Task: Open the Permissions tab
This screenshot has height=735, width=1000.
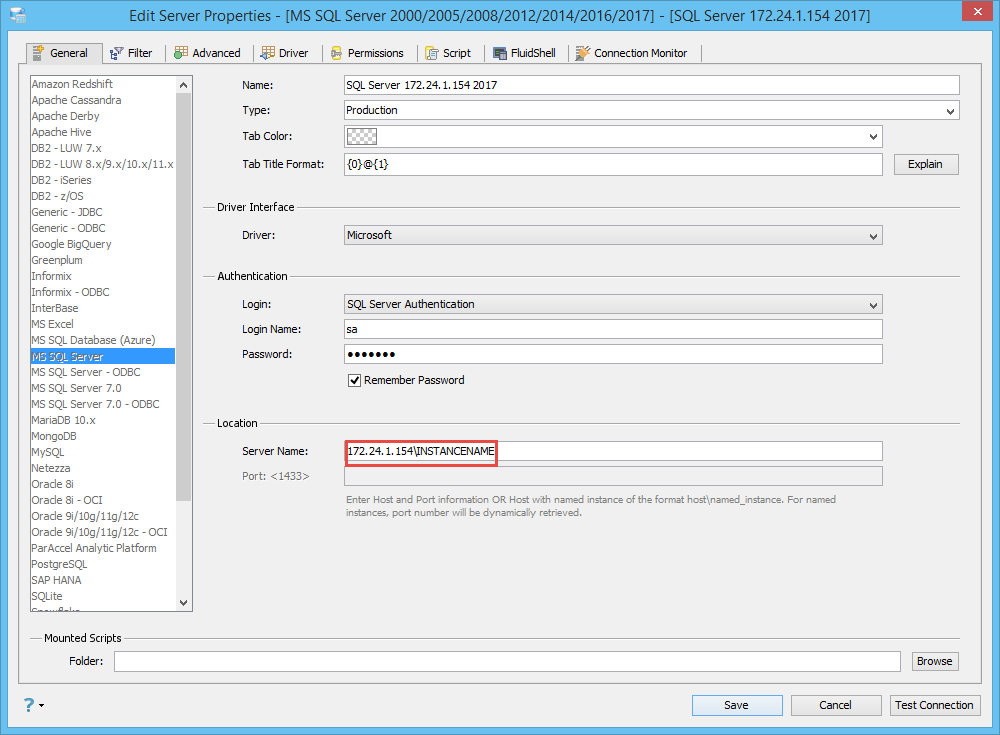Action: coord(367,53)
